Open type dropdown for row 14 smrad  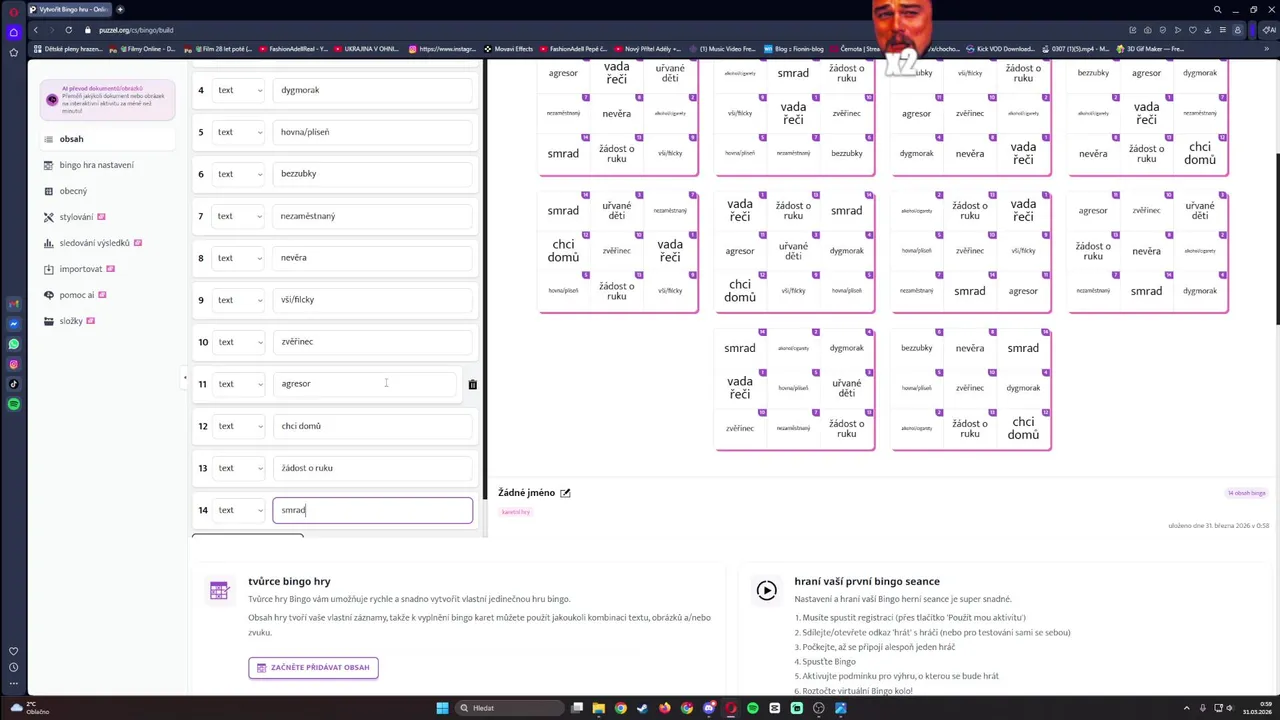(239, 510)
